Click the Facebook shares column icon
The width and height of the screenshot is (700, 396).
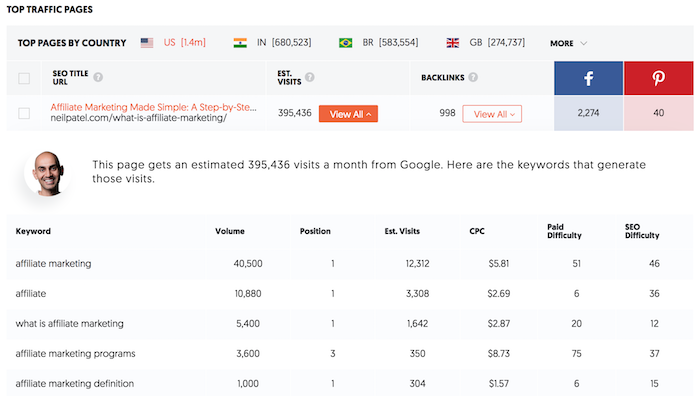coord(588,78)
